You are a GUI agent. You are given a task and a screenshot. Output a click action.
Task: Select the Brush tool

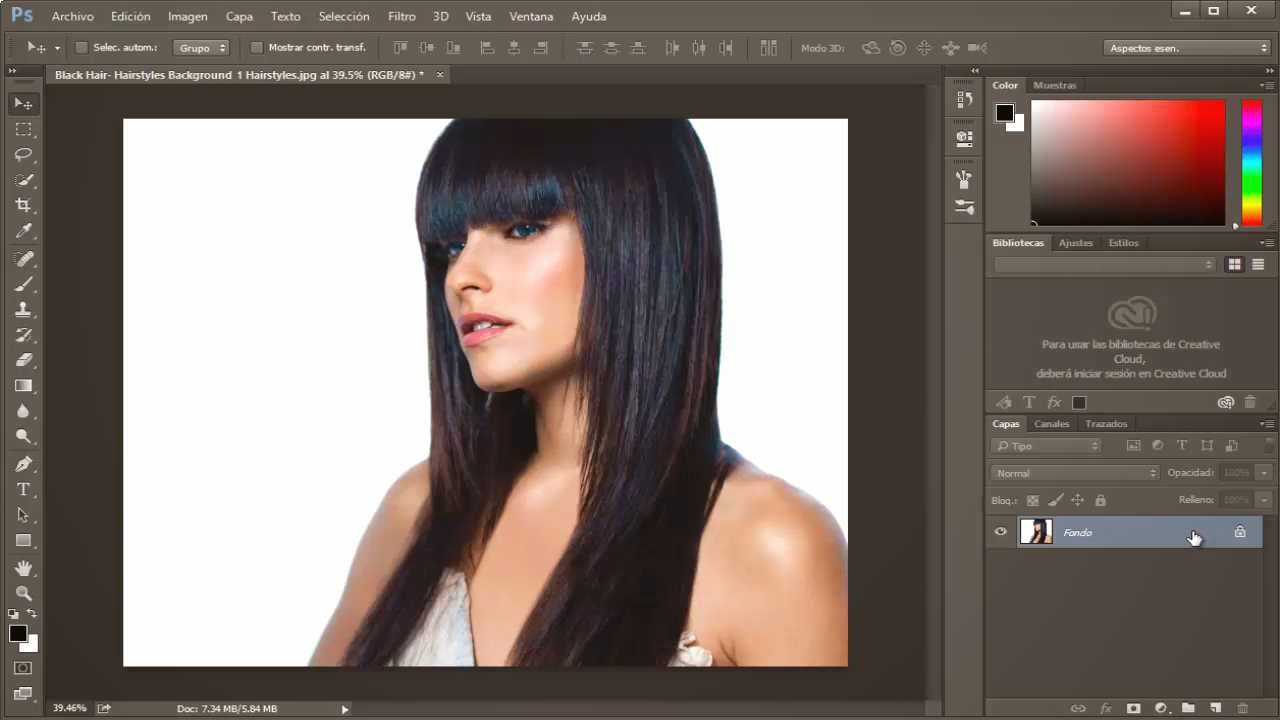pos(24,284)
